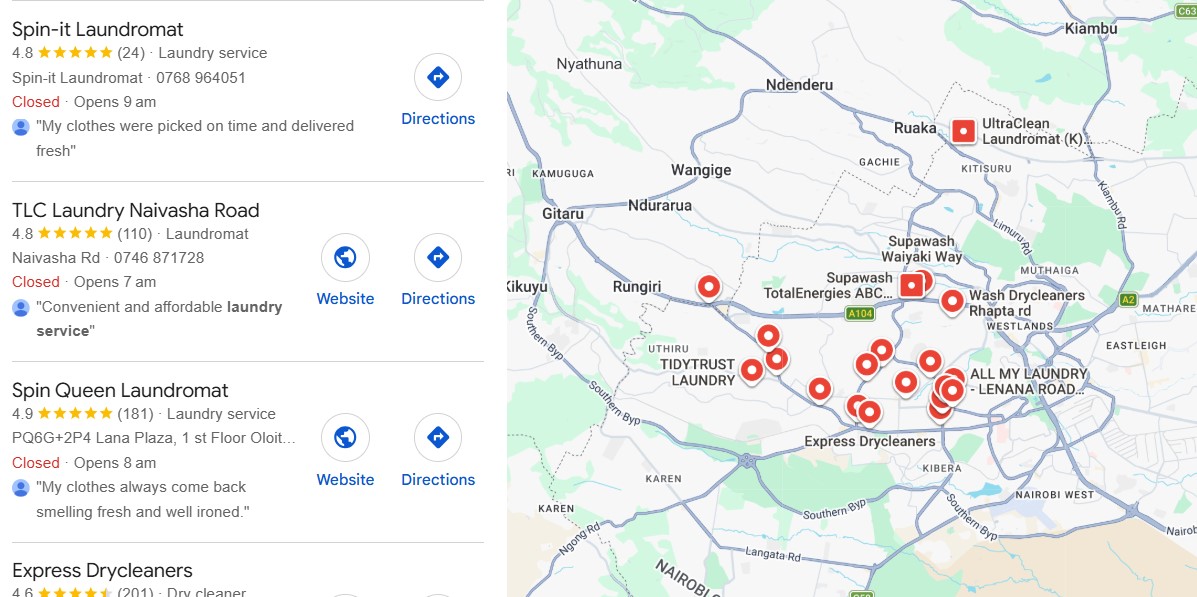Click the Directions arrow for Spin Queen Laundromat

[437, 437]
